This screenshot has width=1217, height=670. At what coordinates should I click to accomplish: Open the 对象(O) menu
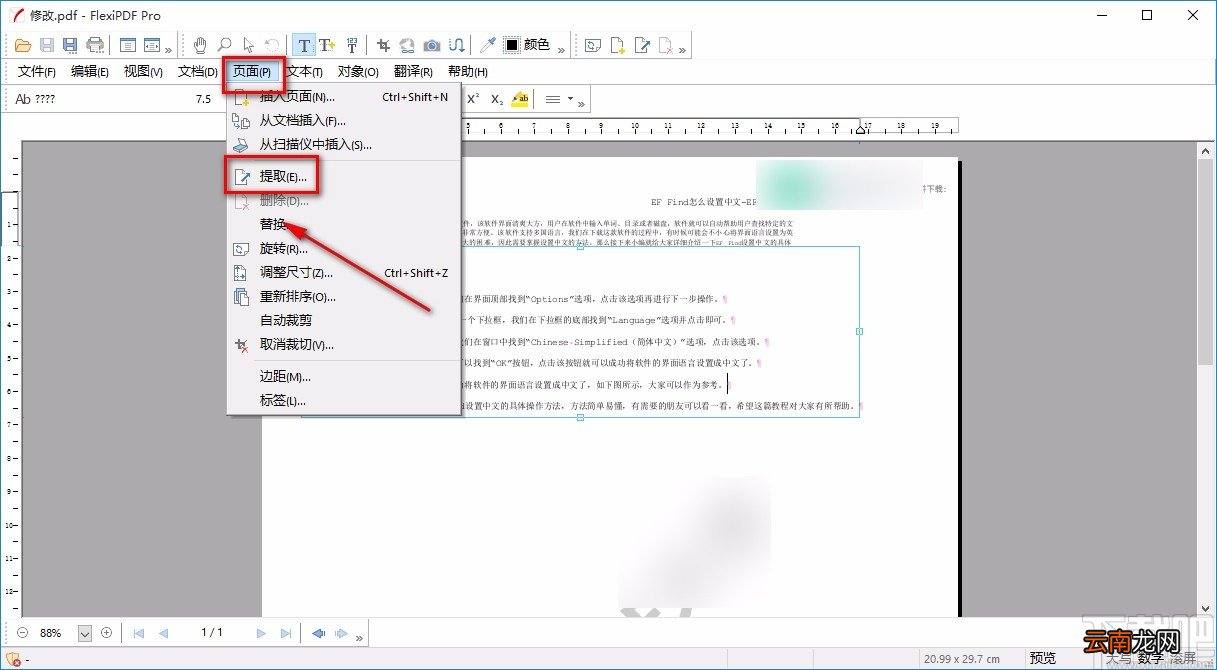(x=358, y=72)
